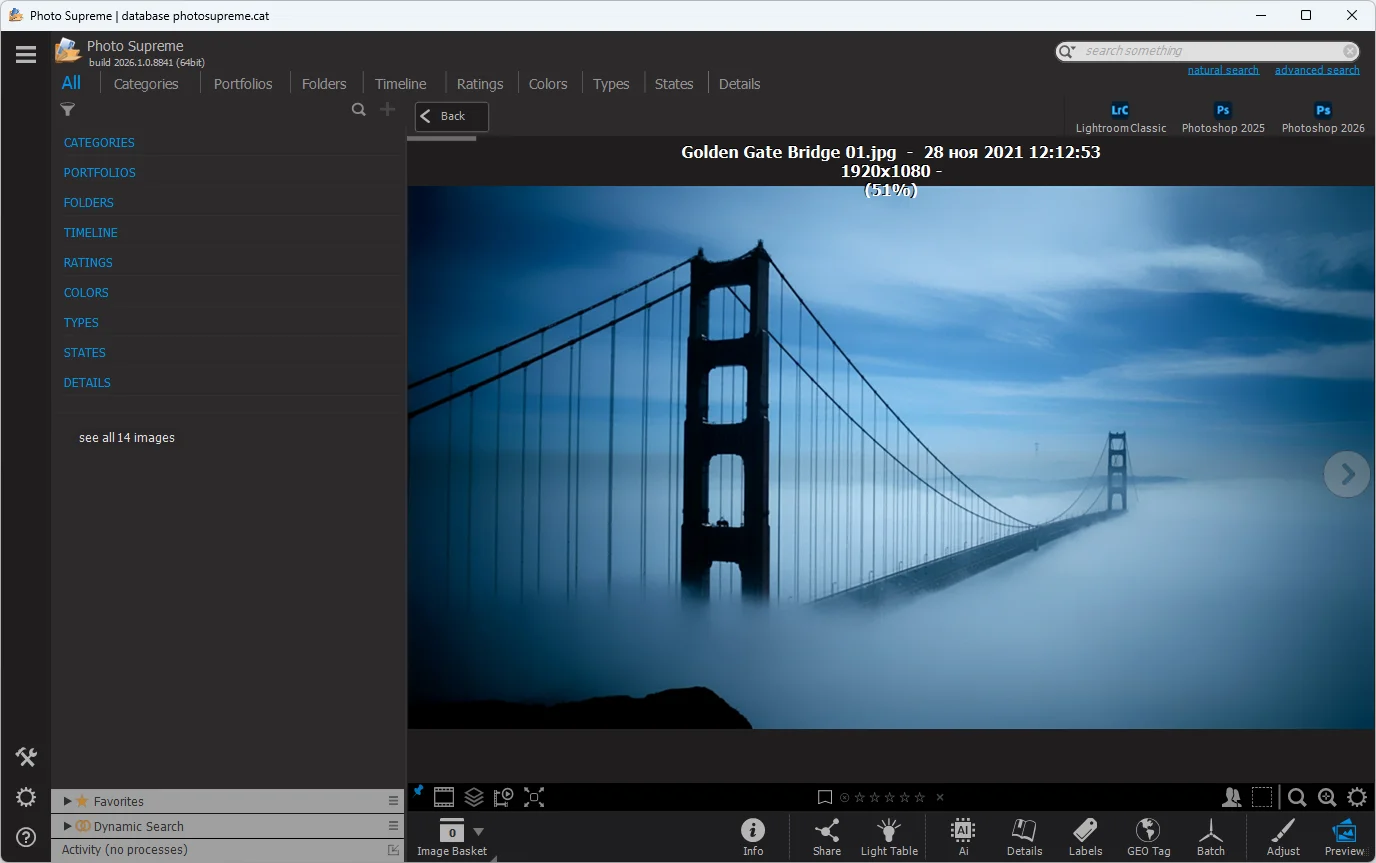Toggle the filmstrip view
This screenshot has width=1376, height=863.
coord(444,797)
